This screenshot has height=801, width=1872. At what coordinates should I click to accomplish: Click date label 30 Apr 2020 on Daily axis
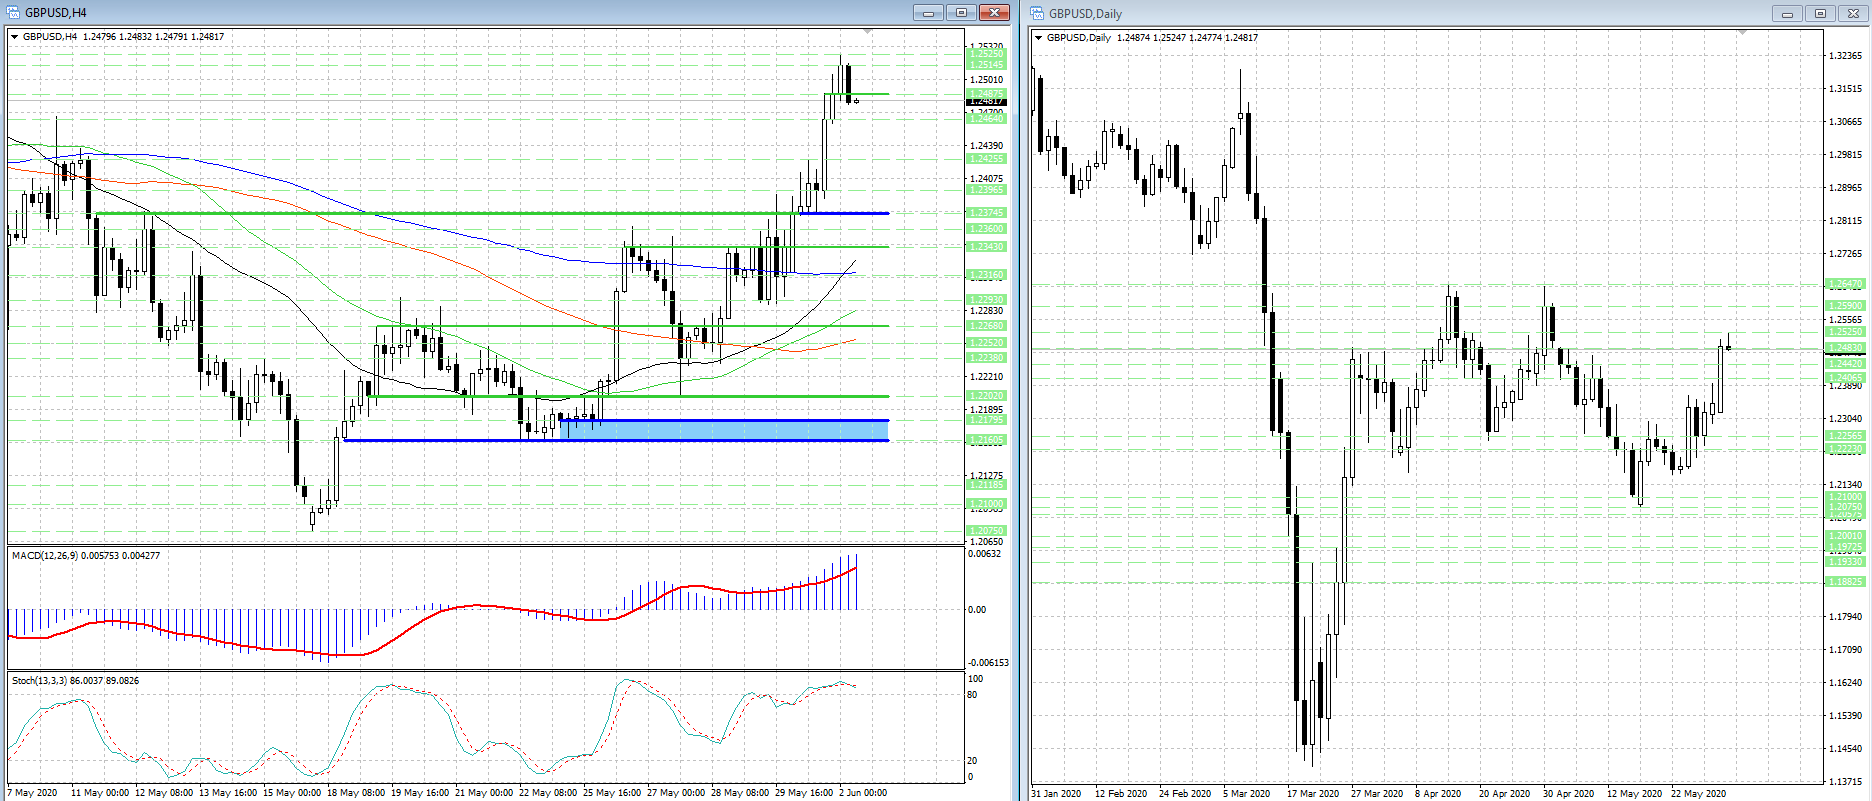pyautogui.click(x=1569, y=793)
